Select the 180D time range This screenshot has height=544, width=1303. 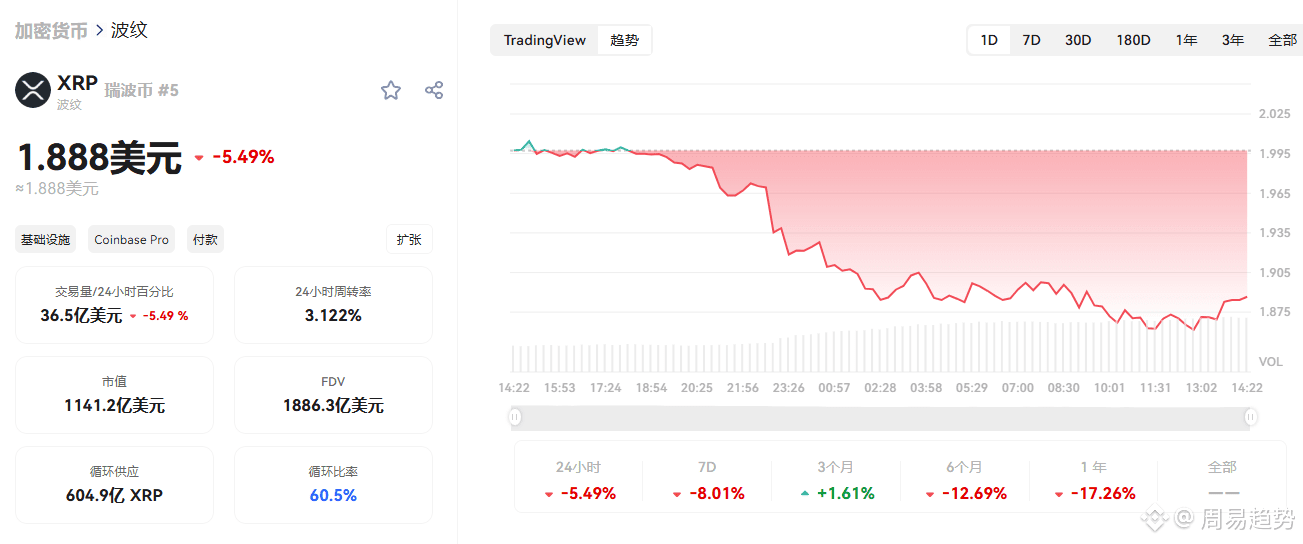[1133, 40]
